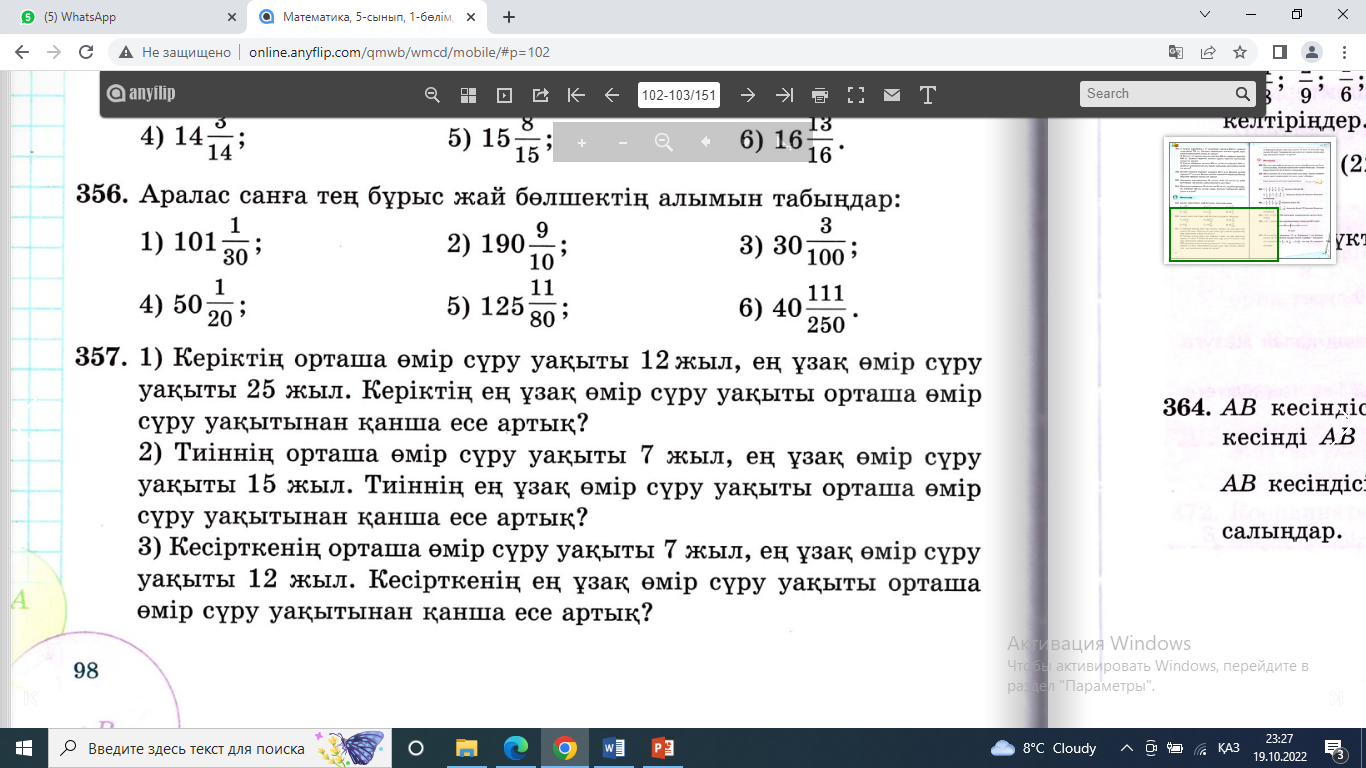Print the book using the printer icon
This screenshot has height=768, width=1366.
click(x=820, y=95)
